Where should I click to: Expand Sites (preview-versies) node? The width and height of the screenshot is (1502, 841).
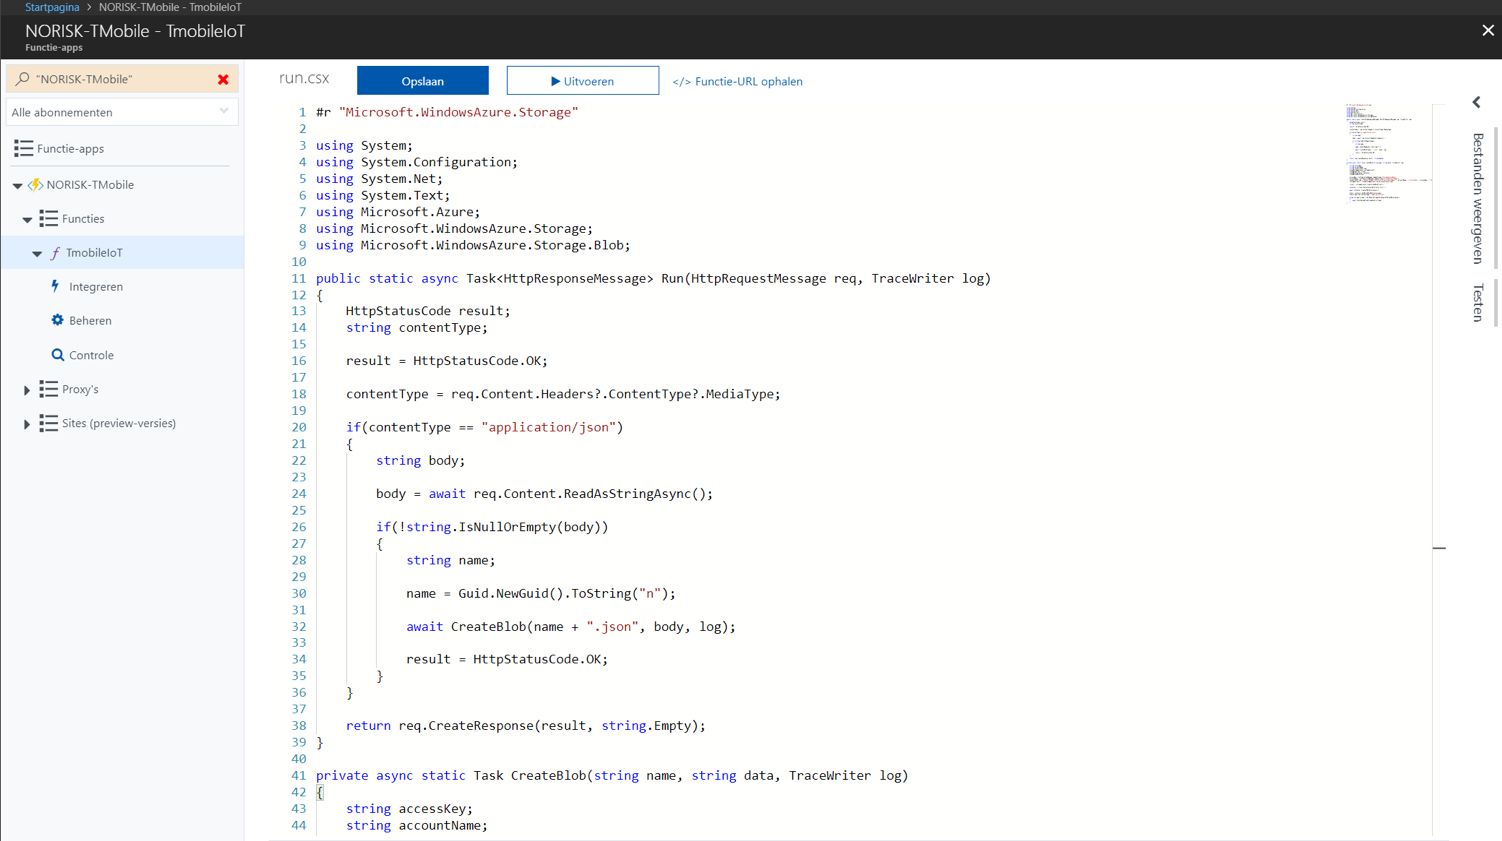(x=27, y=424)
